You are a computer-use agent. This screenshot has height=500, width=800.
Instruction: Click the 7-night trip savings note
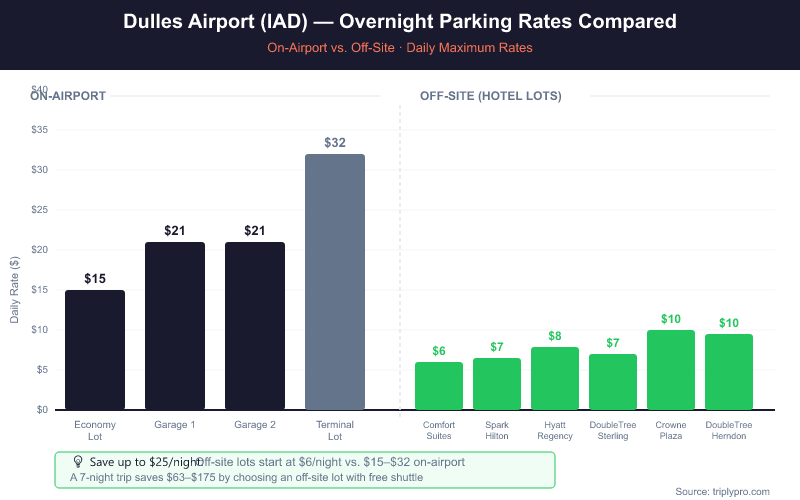coord(246,478)
